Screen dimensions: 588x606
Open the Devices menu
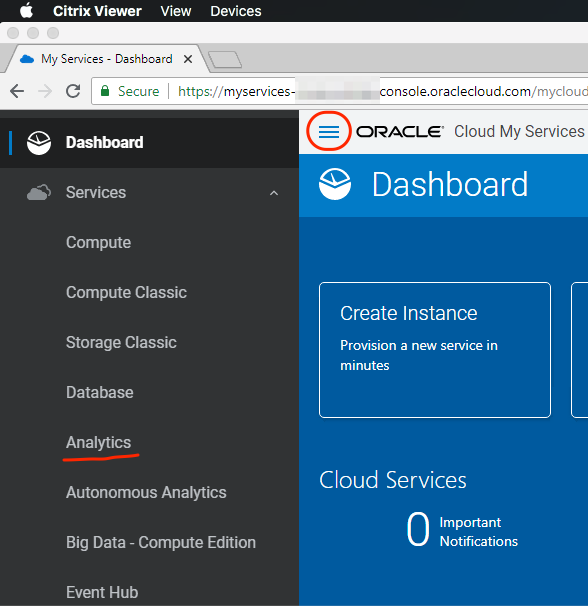tap(235, 11)
